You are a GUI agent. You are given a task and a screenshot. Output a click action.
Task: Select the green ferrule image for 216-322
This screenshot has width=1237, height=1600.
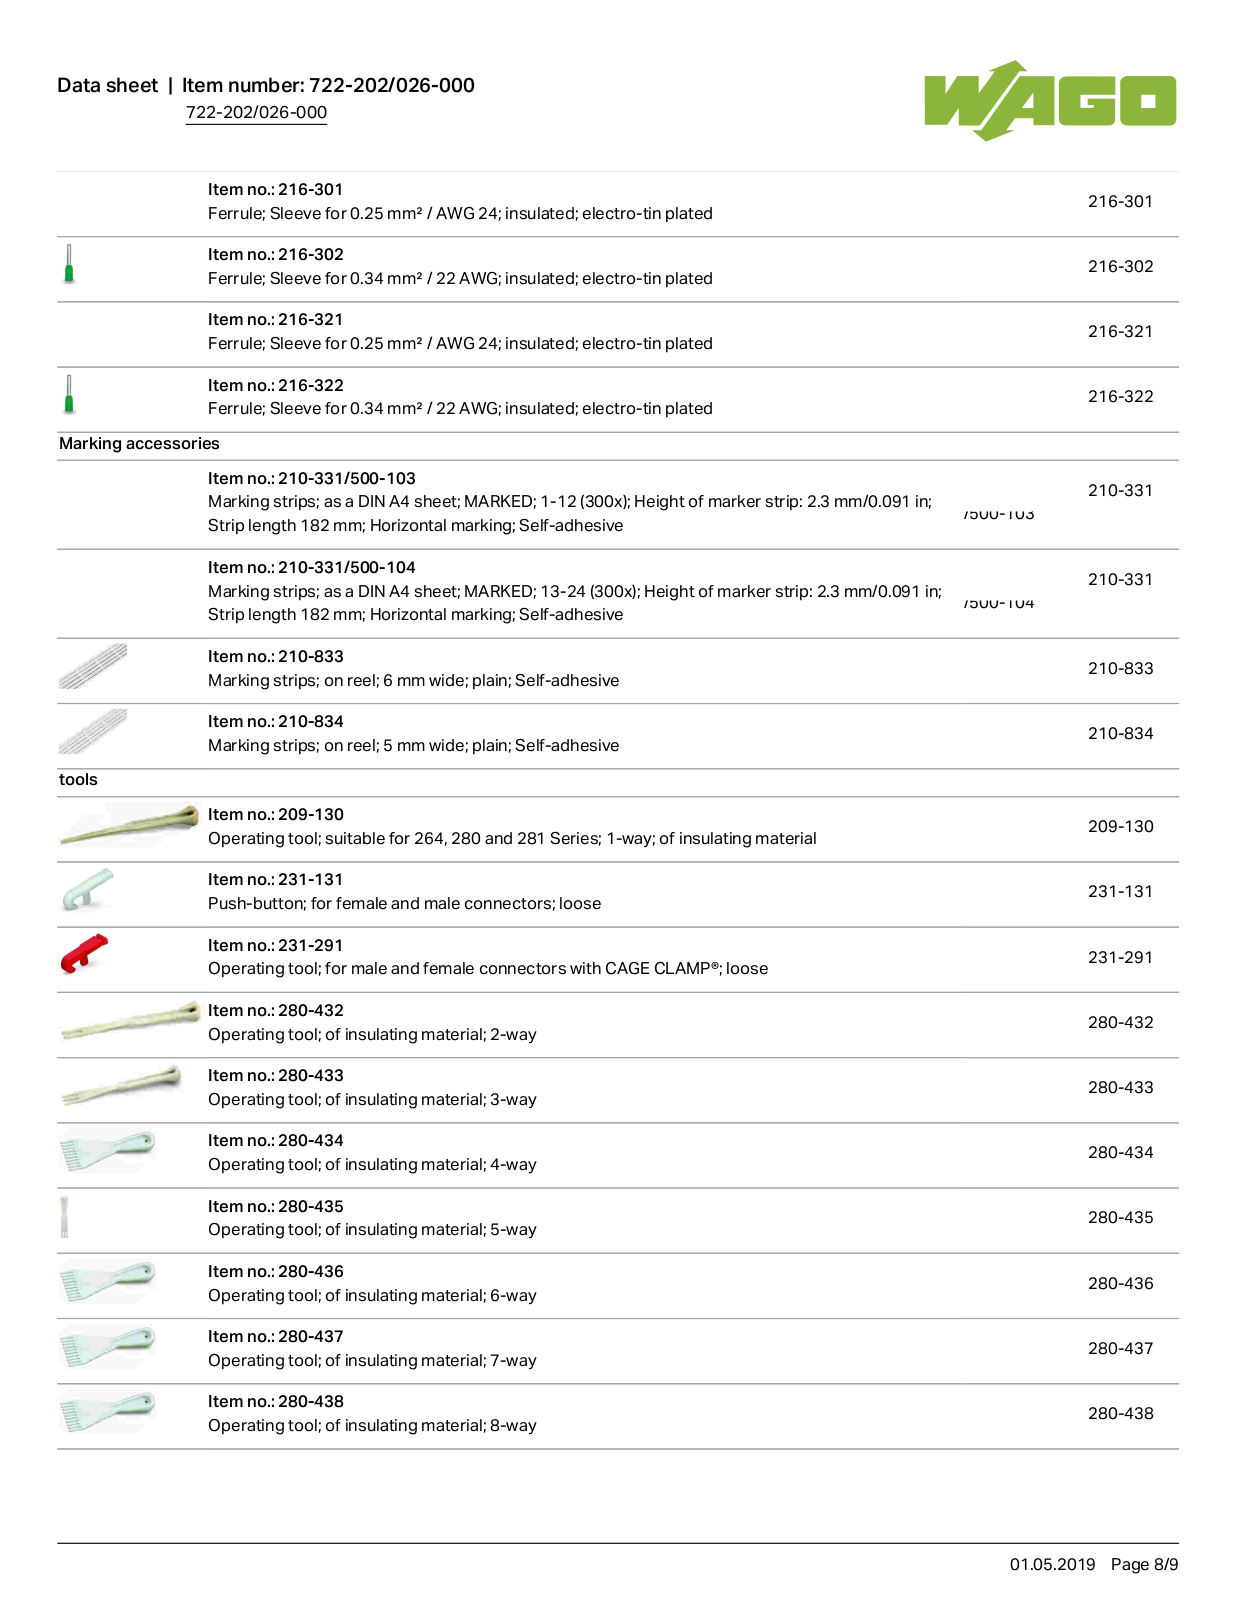[69, 394]
